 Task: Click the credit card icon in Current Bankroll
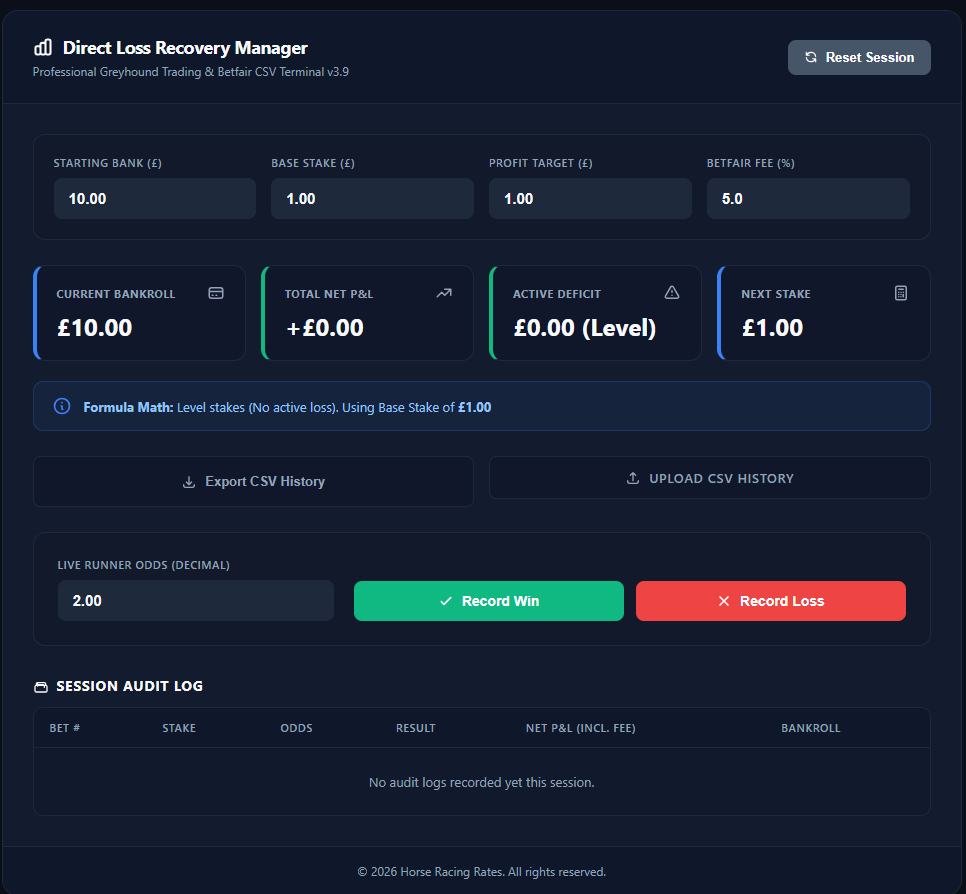coord(216,293)
